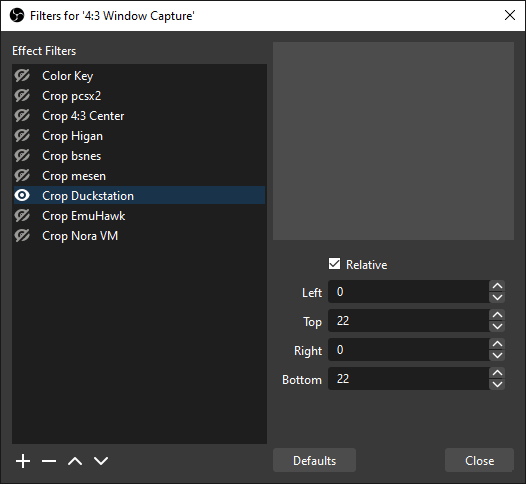Increase the Left crop value
The image size is (526, 484).
click(497, 286)
